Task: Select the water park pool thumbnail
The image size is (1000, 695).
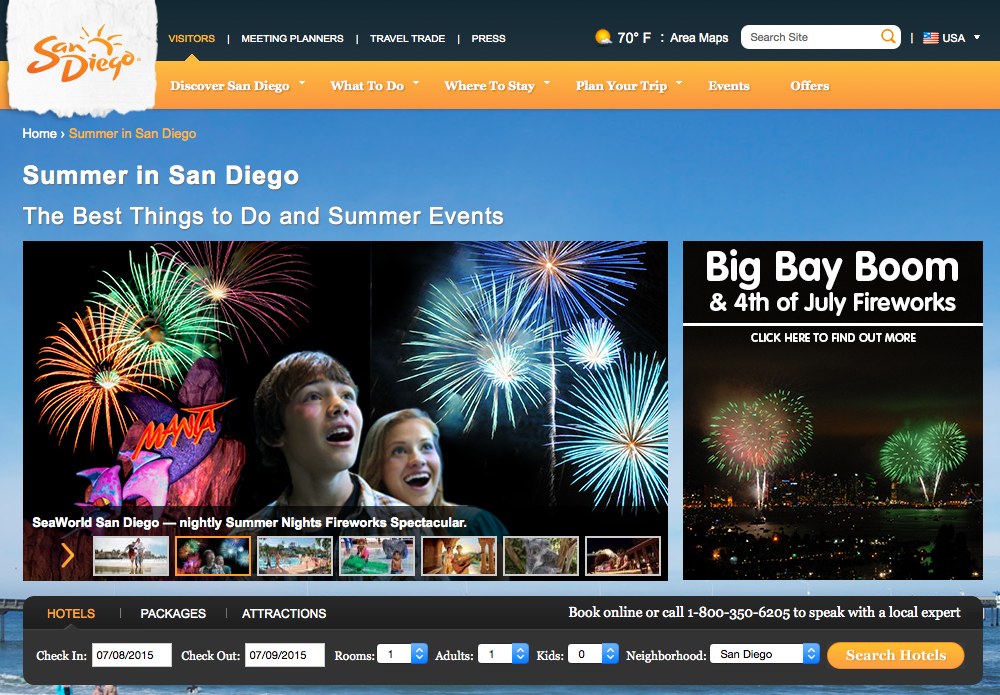Action: [x=295, y=555]
